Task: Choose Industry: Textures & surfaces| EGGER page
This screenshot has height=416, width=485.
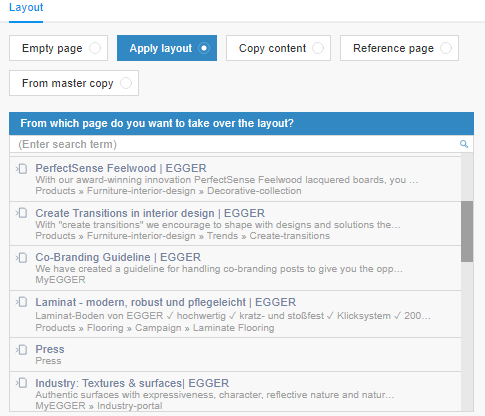Action: 132,383
